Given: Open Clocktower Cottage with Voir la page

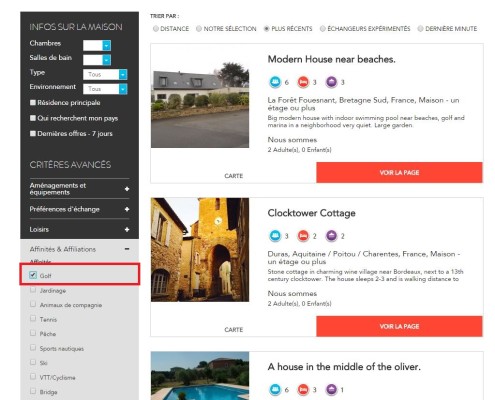Looking at the screenshot, I should click(x=399, y=326).
